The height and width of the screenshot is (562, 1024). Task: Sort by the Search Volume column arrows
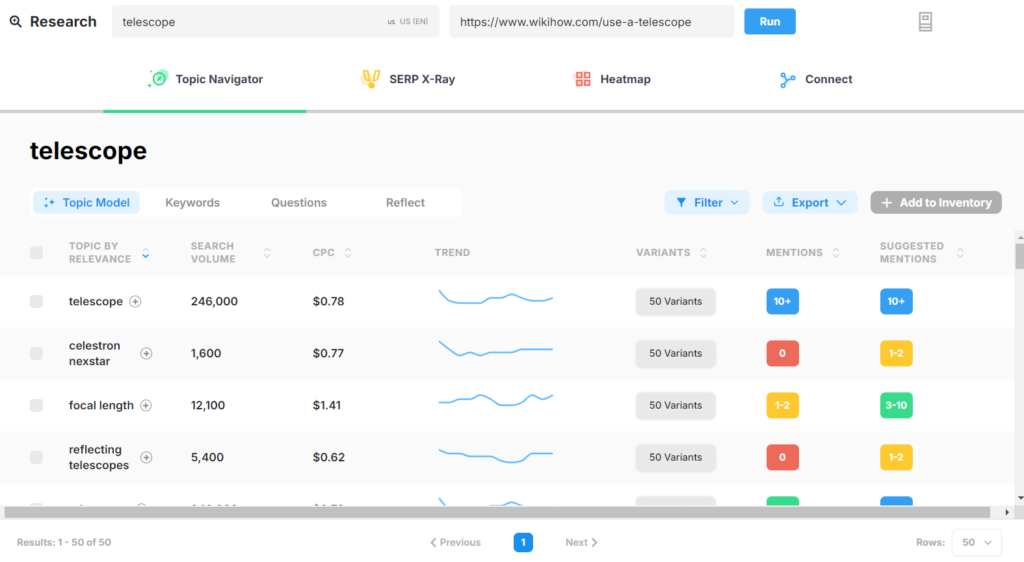(x=267, y=253)
